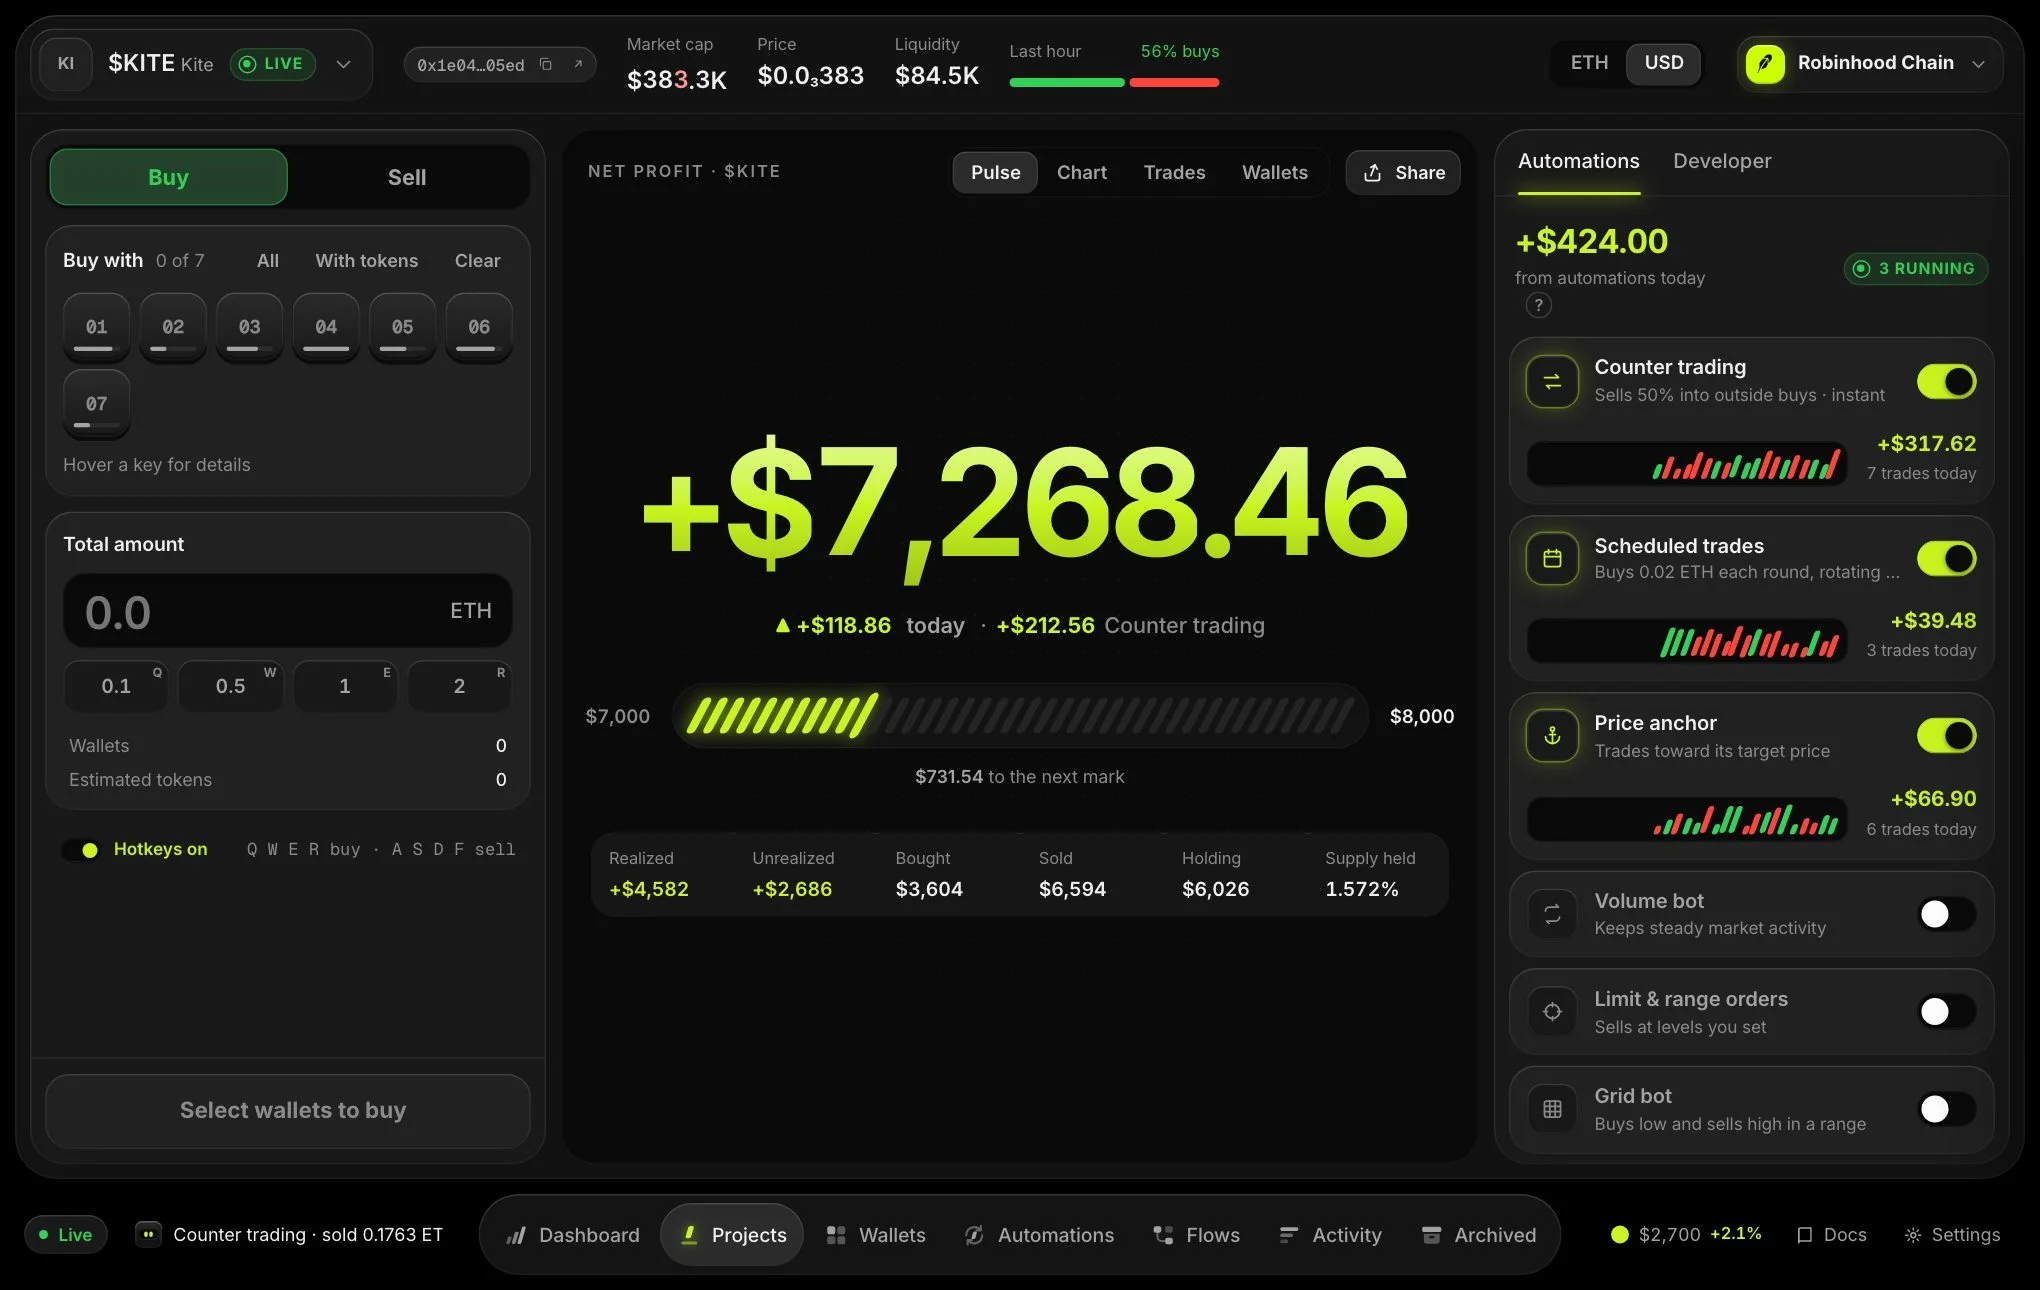2040x1290 pixels.
Task: Disable the Counter trading automation toggle
Action: point(1946,382)
